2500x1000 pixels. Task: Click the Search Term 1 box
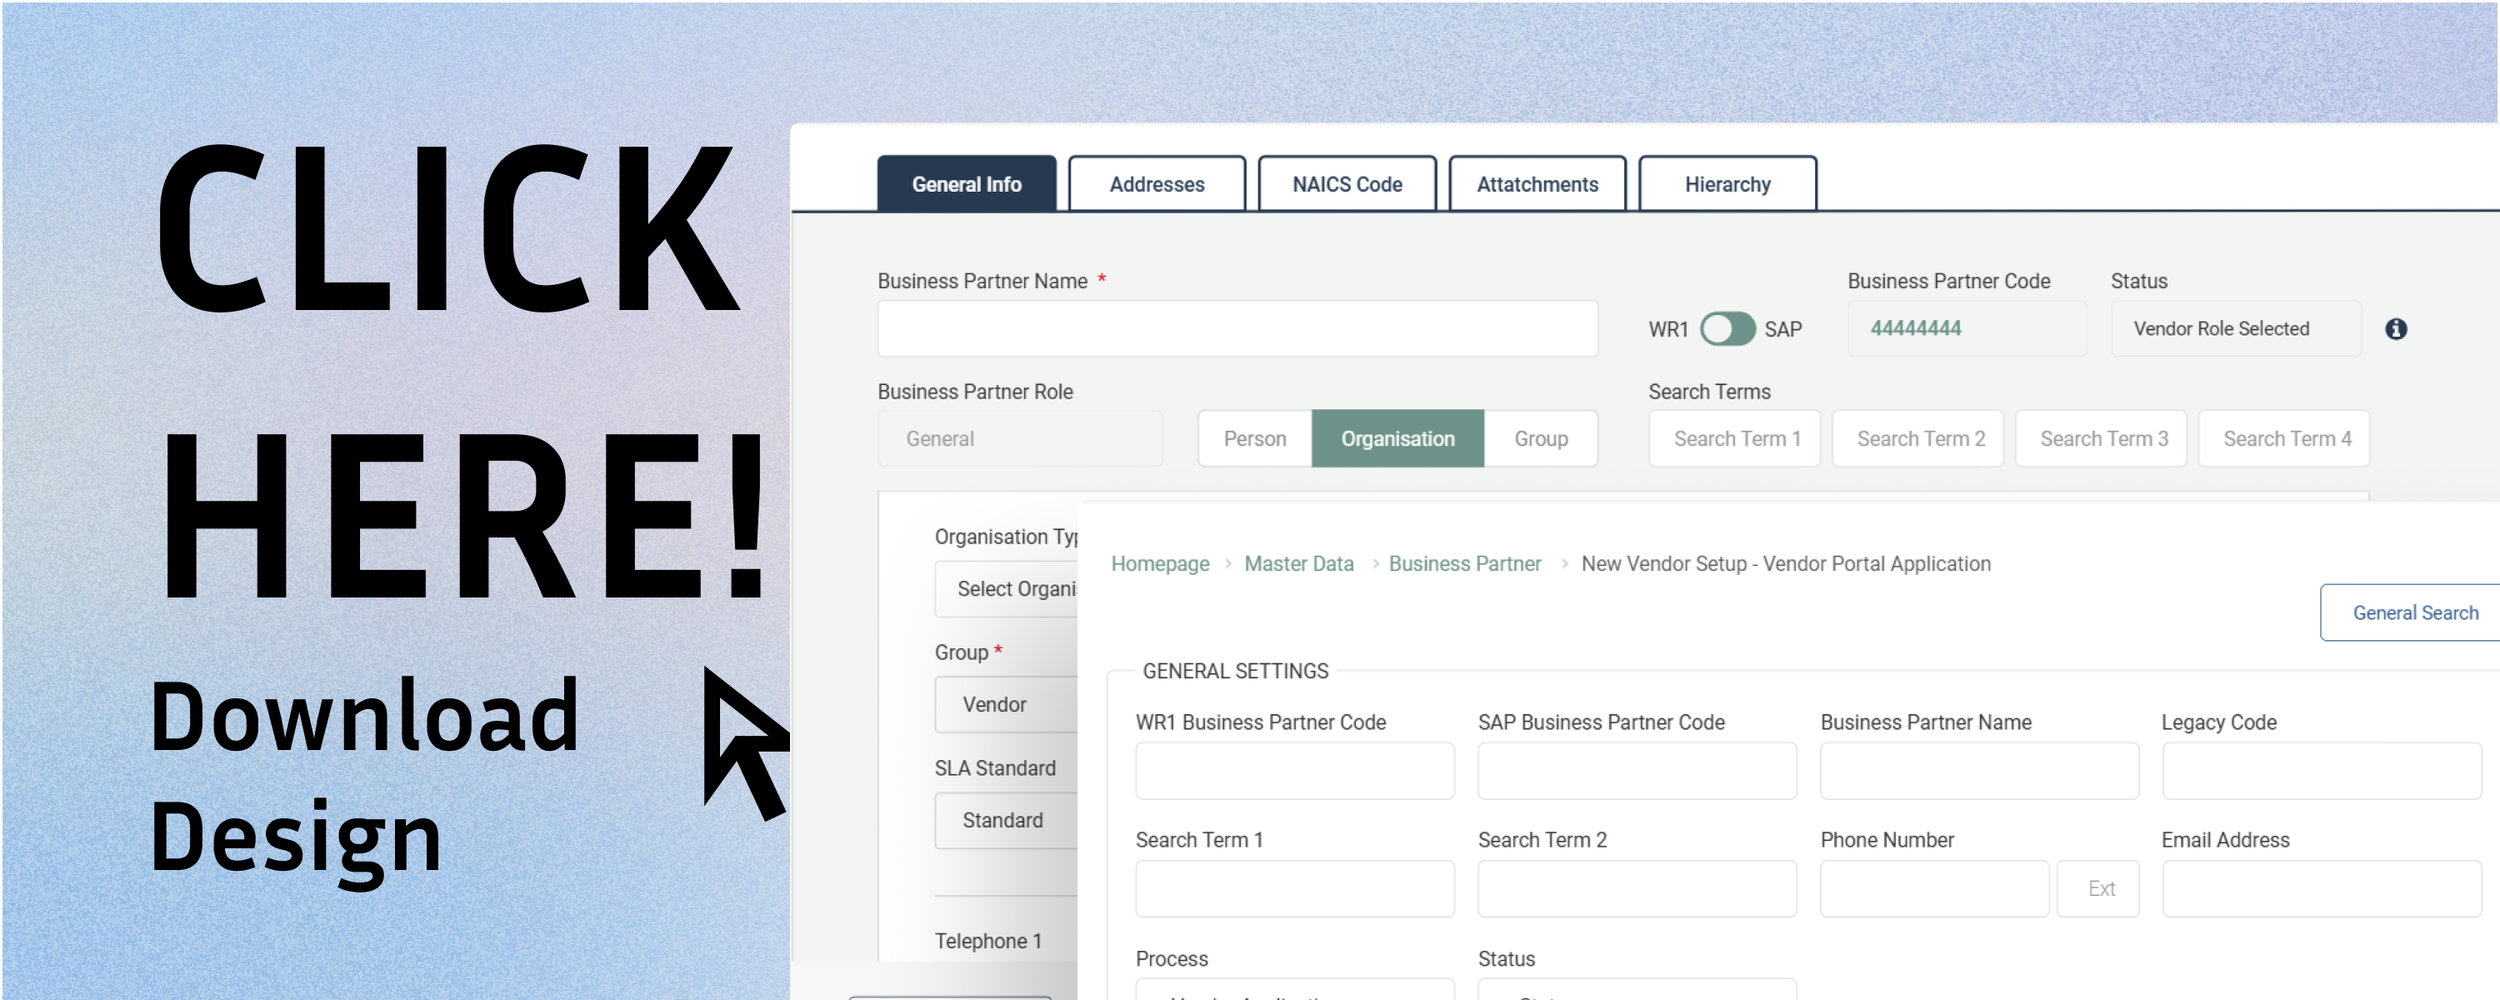pos(1735,439)
